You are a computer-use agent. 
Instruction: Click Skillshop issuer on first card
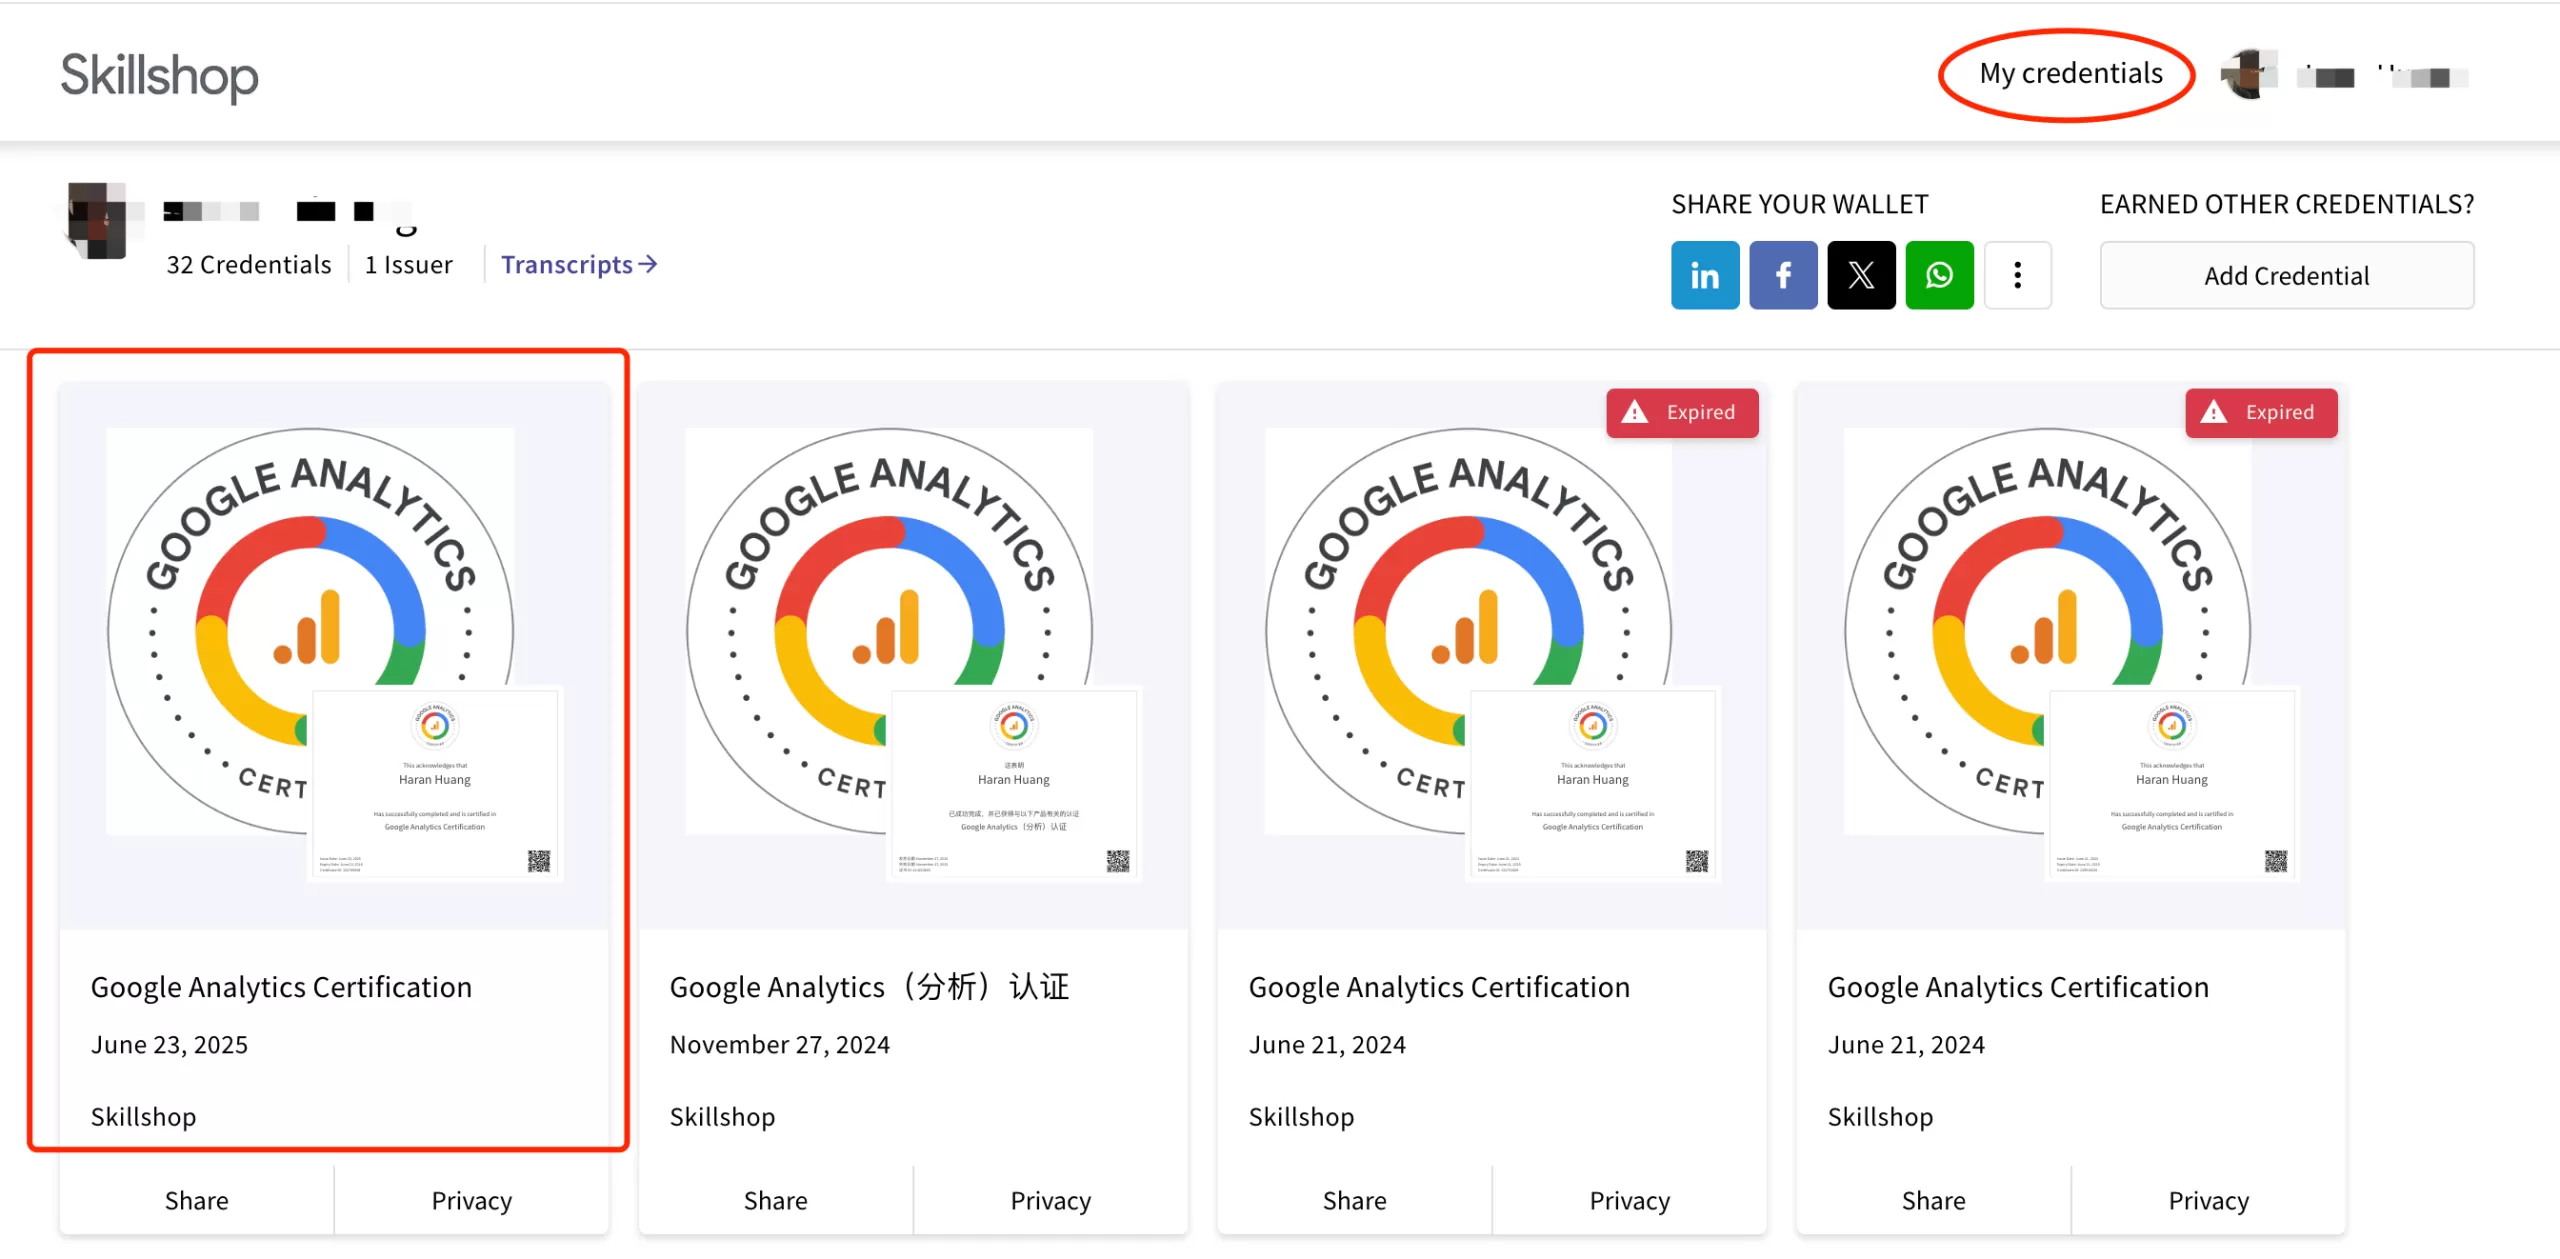143,1116
